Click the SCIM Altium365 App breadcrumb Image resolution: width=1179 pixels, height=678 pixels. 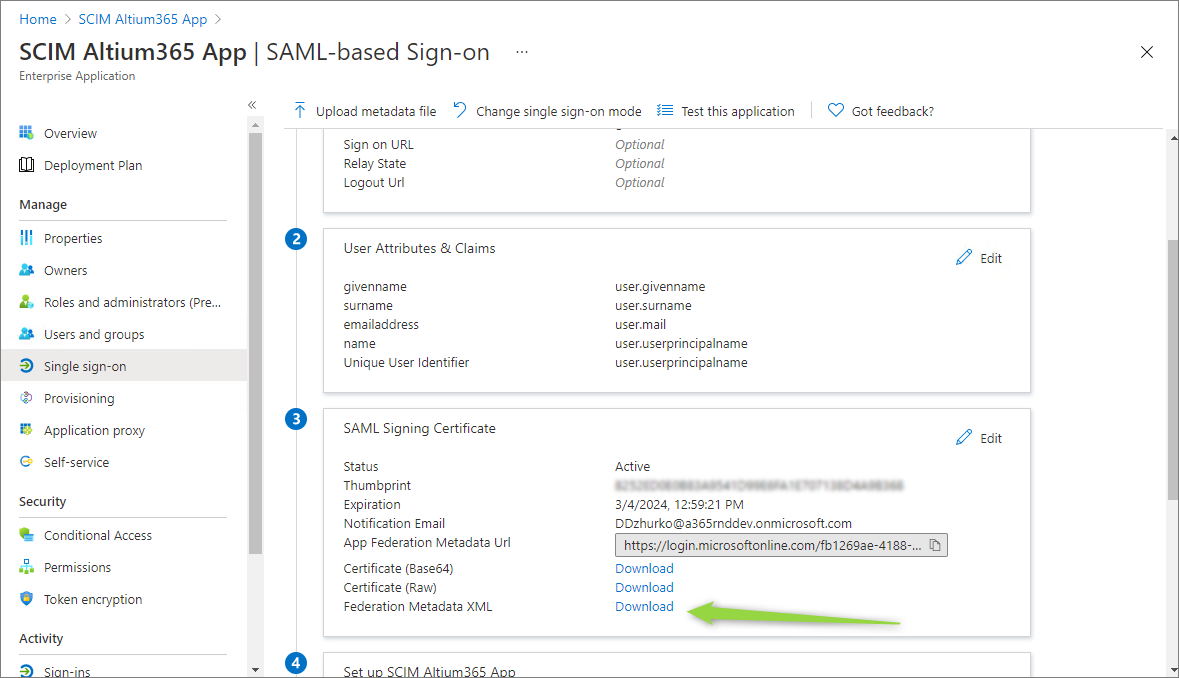(x=142, y=19)
